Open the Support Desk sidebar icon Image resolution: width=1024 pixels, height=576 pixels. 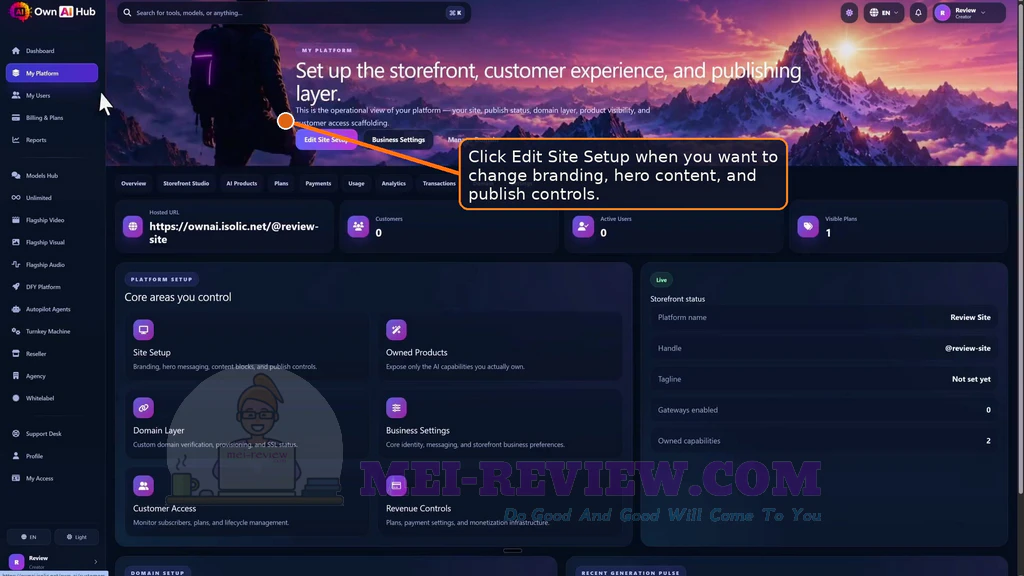(x=16, y=434)
